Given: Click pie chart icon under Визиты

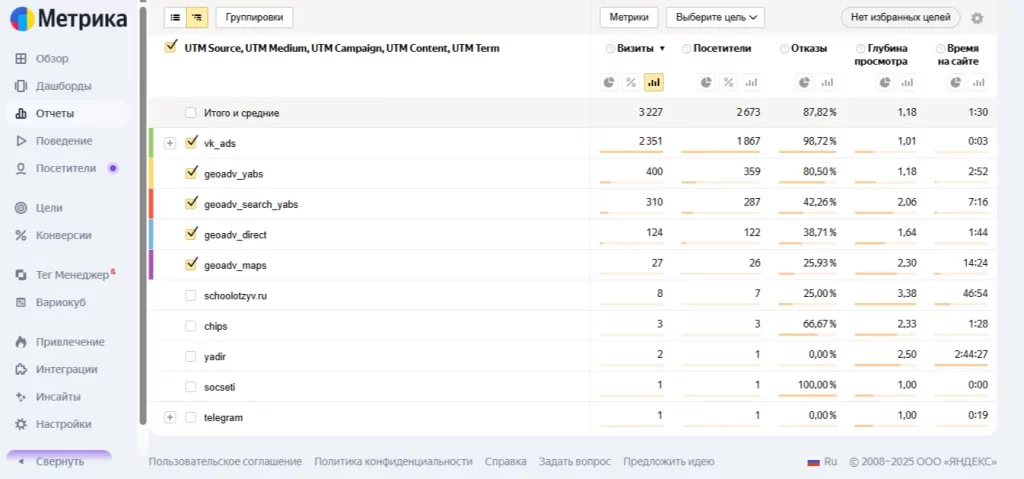Looking at the screenshot, I should click(x=609, y=82).
